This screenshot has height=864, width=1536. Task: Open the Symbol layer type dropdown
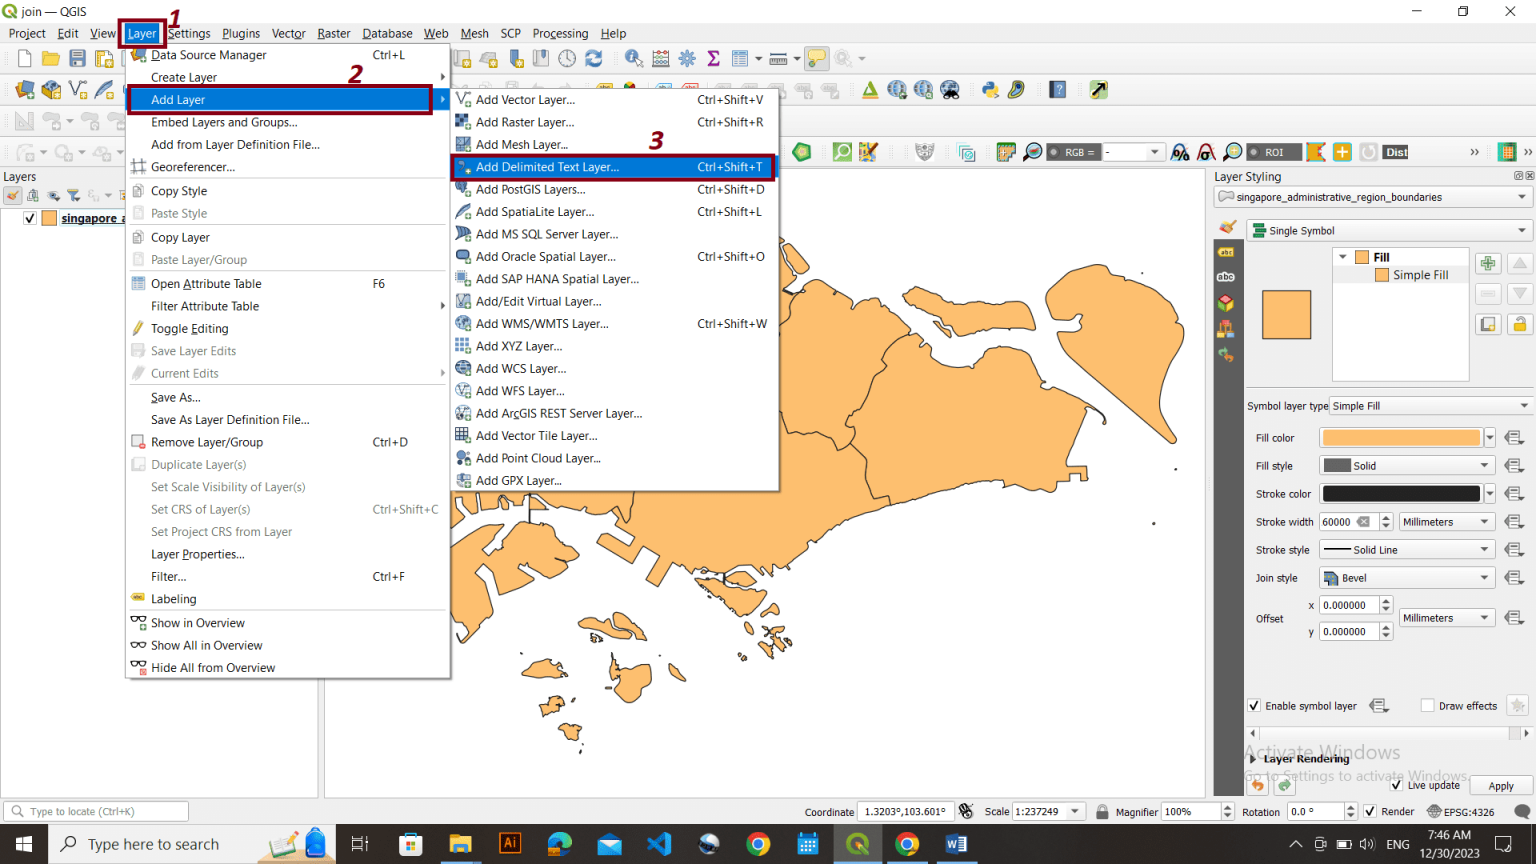coord(1430,405)
